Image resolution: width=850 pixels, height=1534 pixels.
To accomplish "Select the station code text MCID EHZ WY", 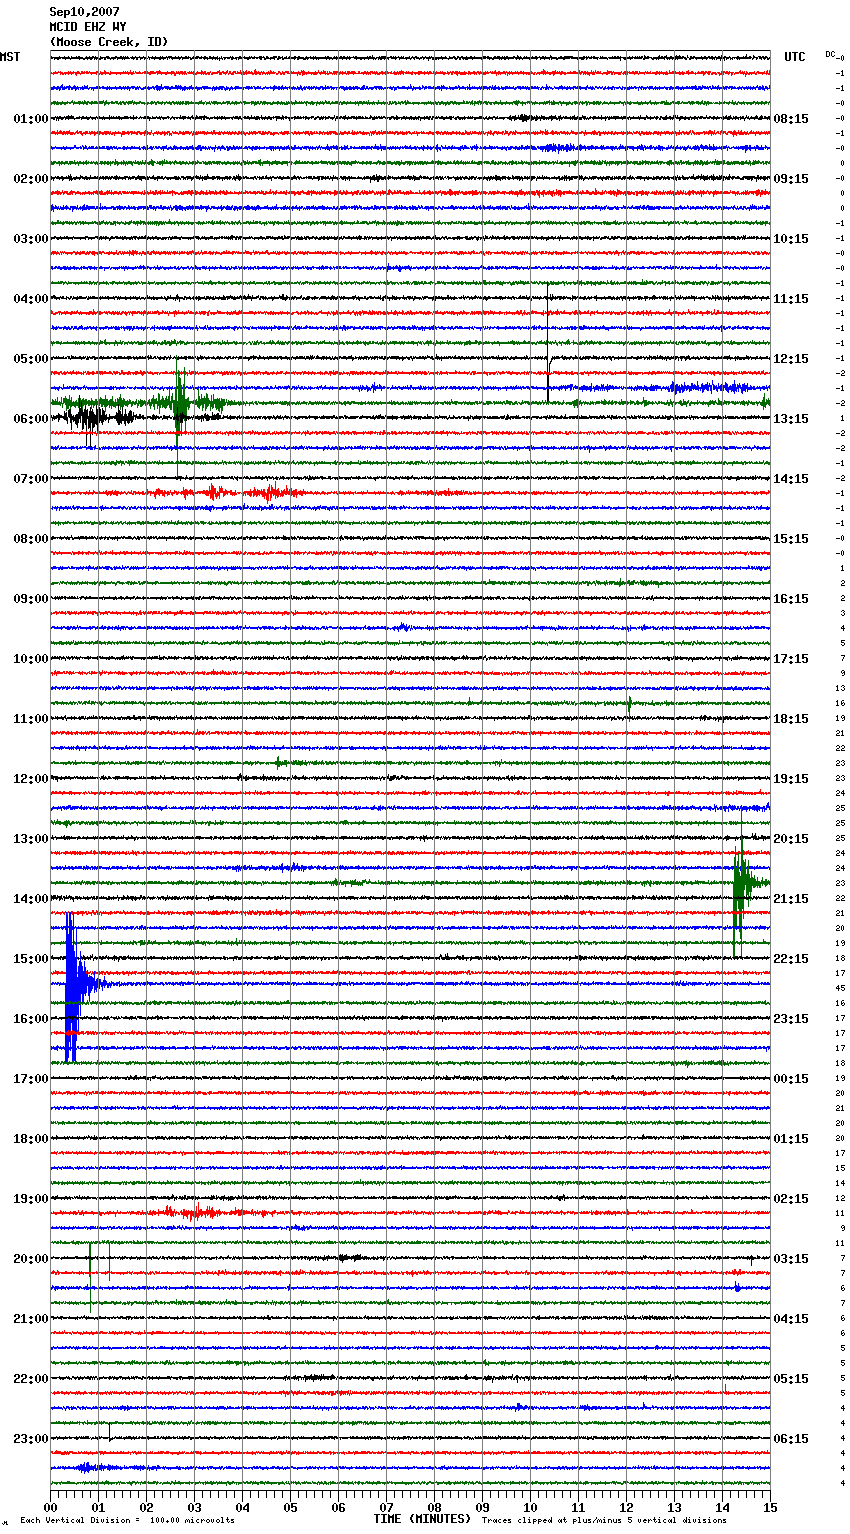I will pyautogui.click(x=88, y=27).
